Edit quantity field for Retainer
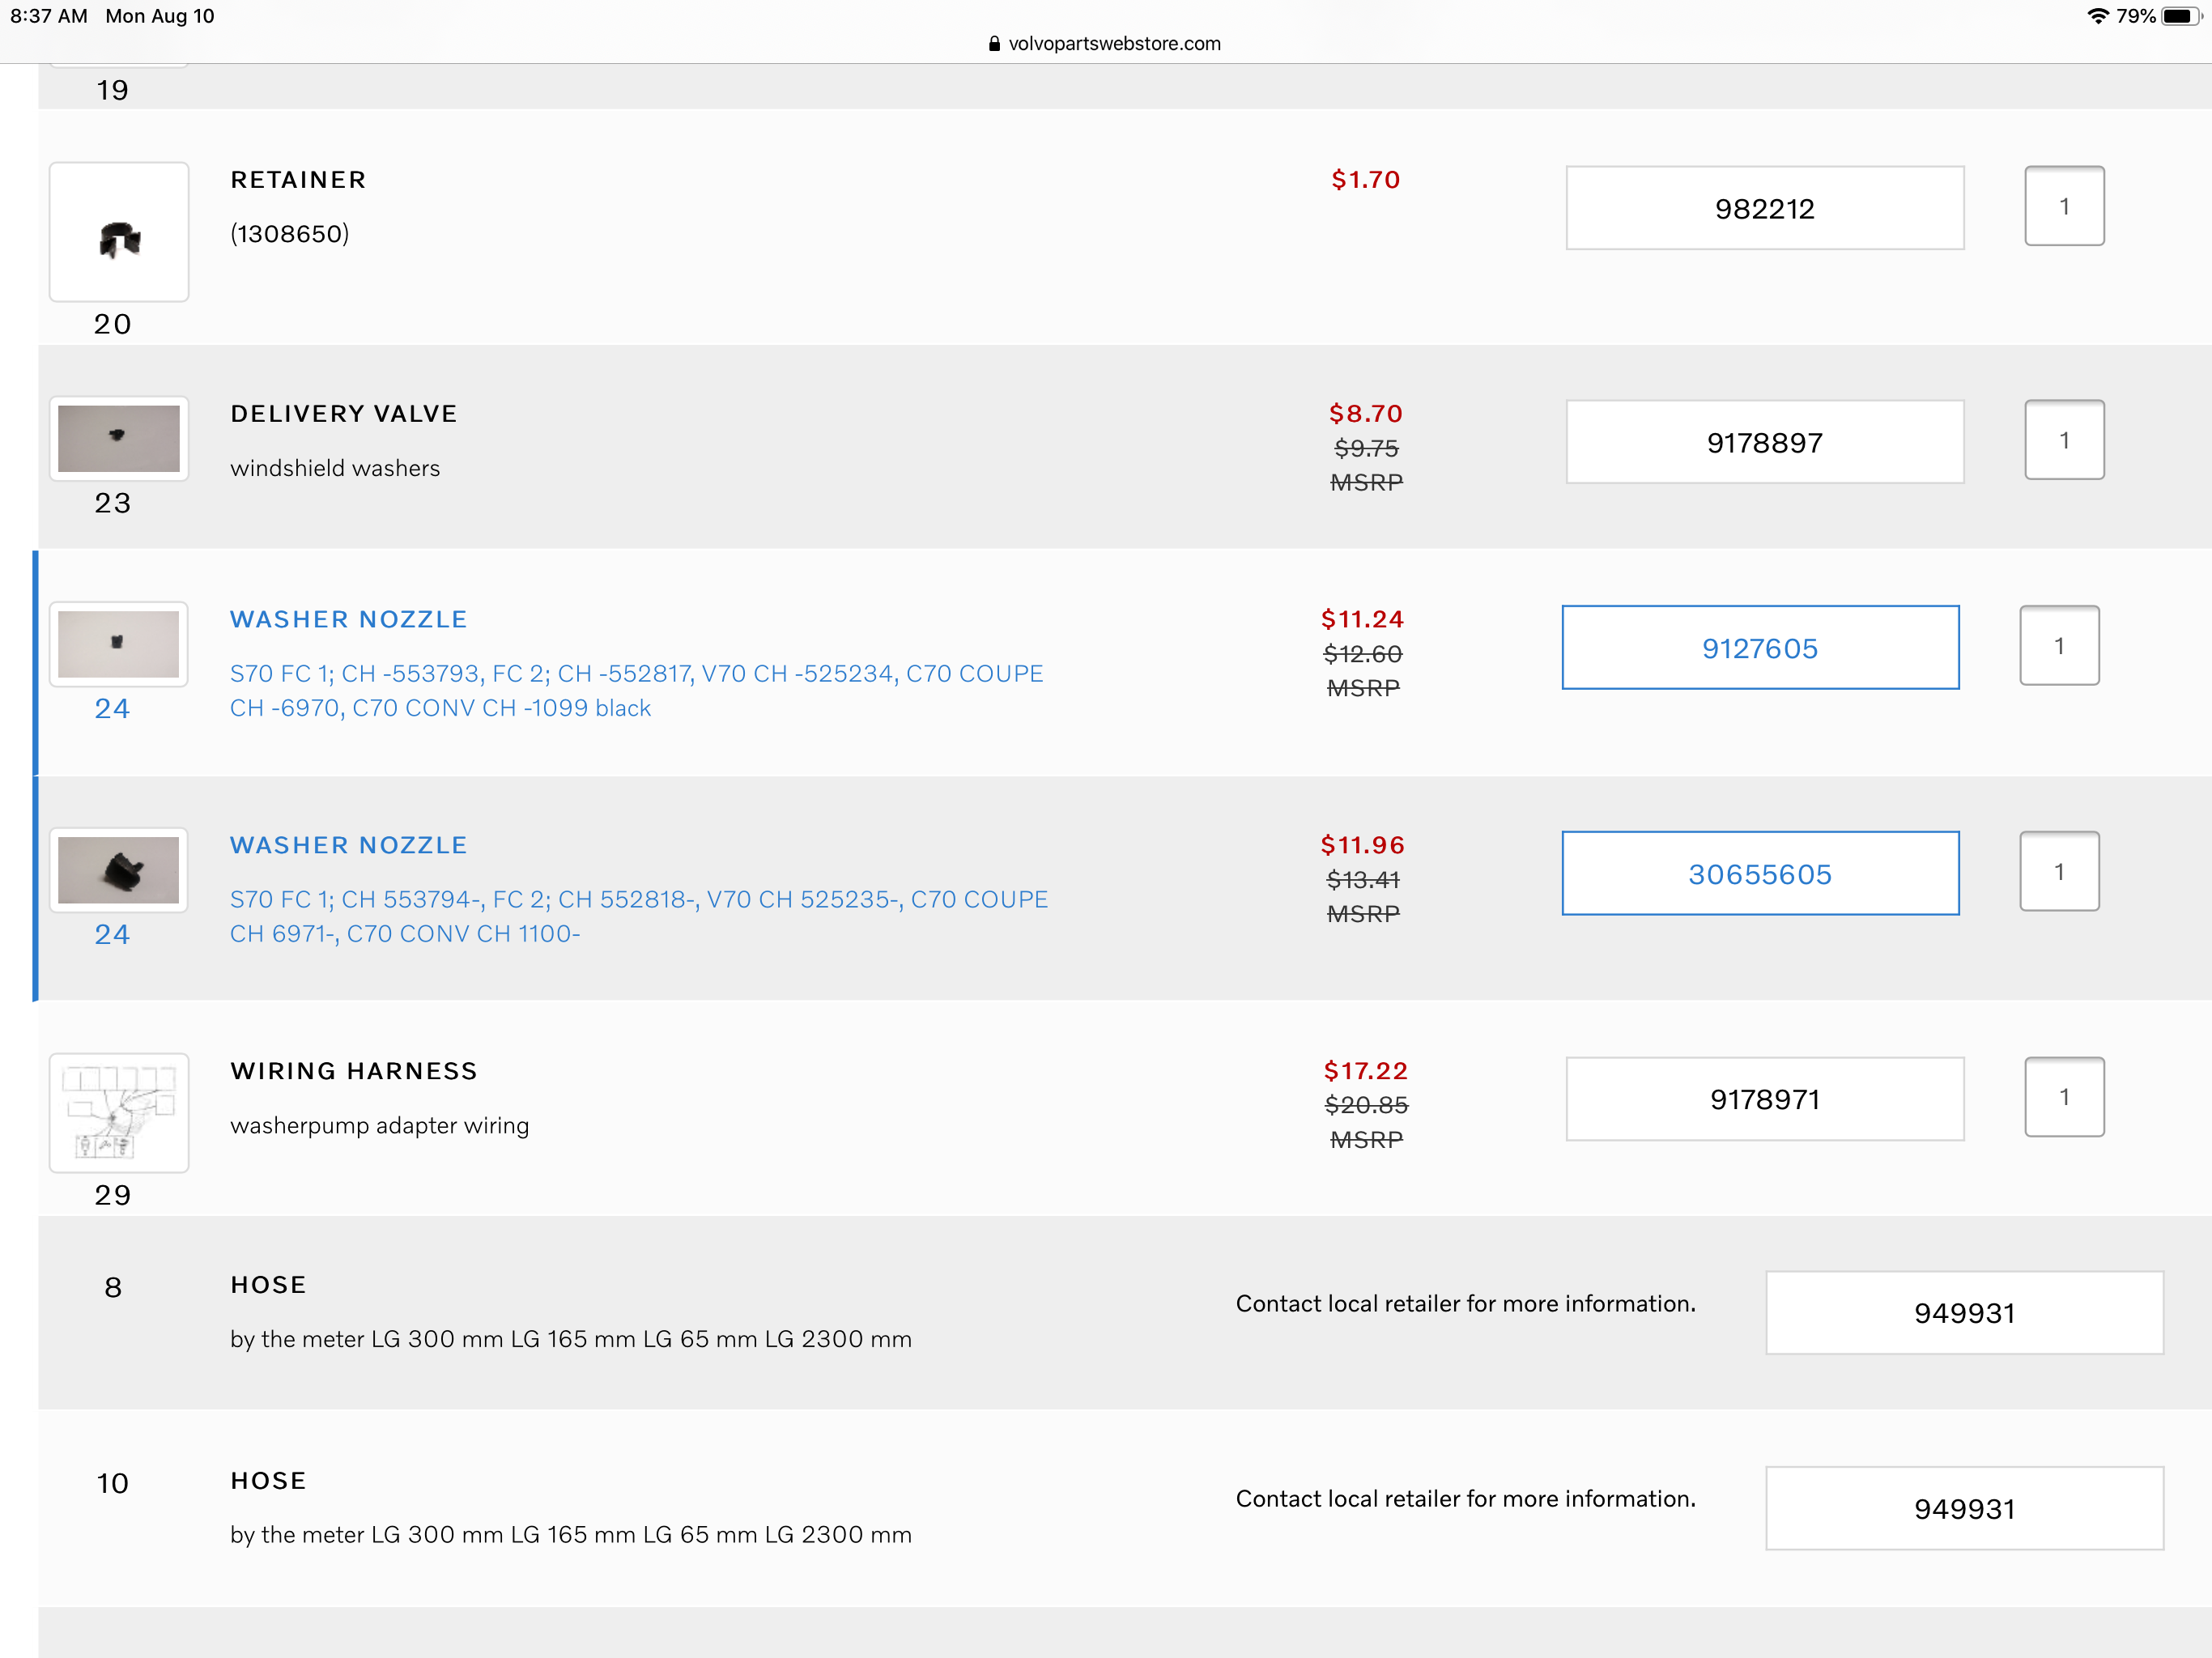This screenshot has width=2212, height=1658. tap(2063, 206)
